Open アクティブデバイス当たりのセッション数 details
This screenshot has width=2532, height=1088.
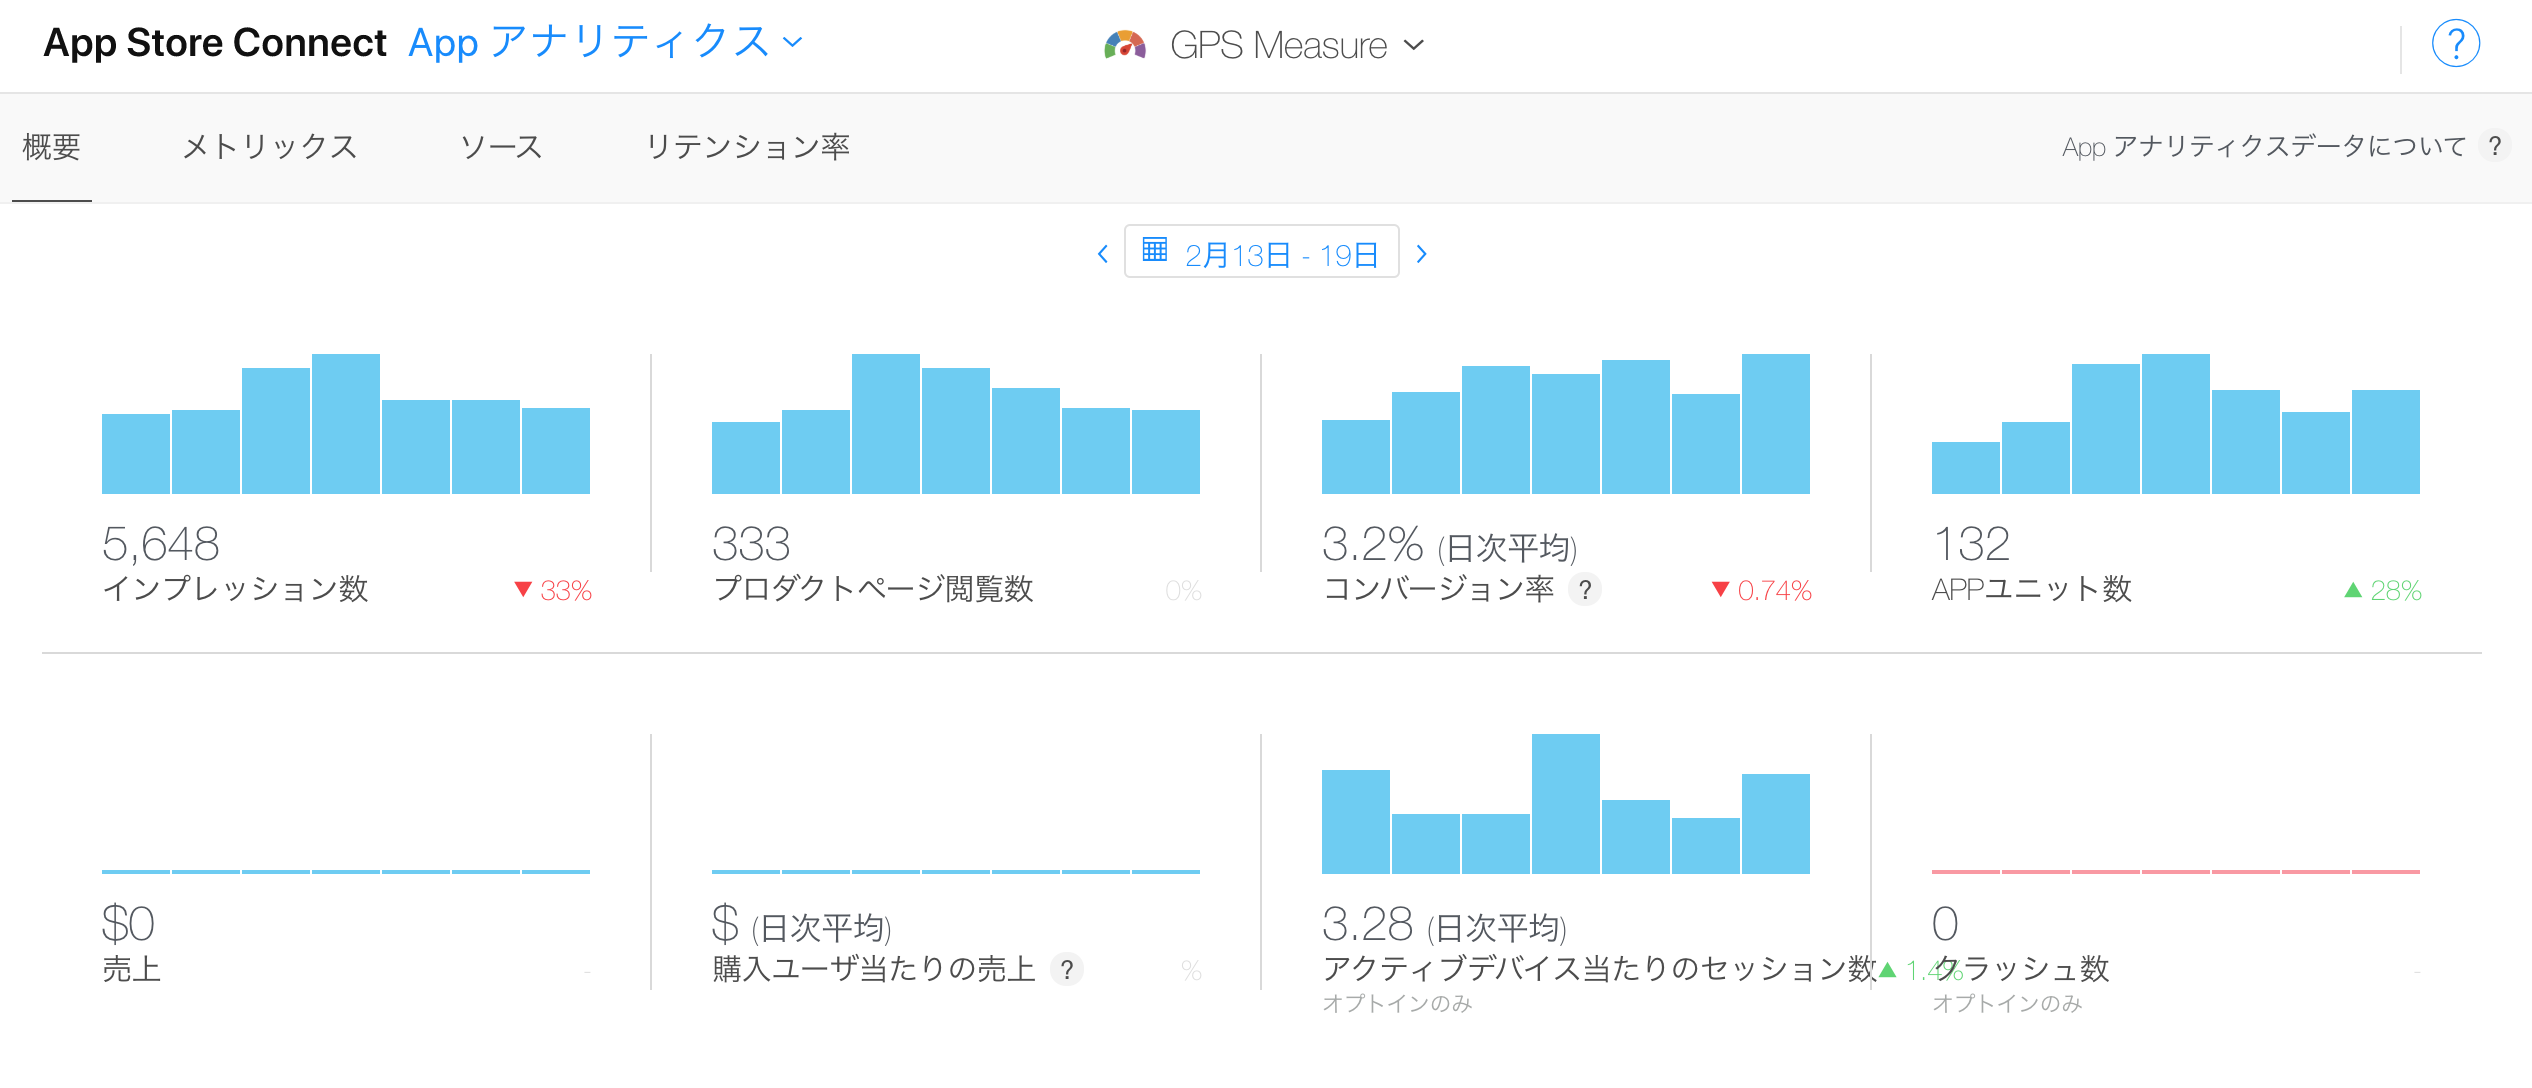[x=1599, y=968]
